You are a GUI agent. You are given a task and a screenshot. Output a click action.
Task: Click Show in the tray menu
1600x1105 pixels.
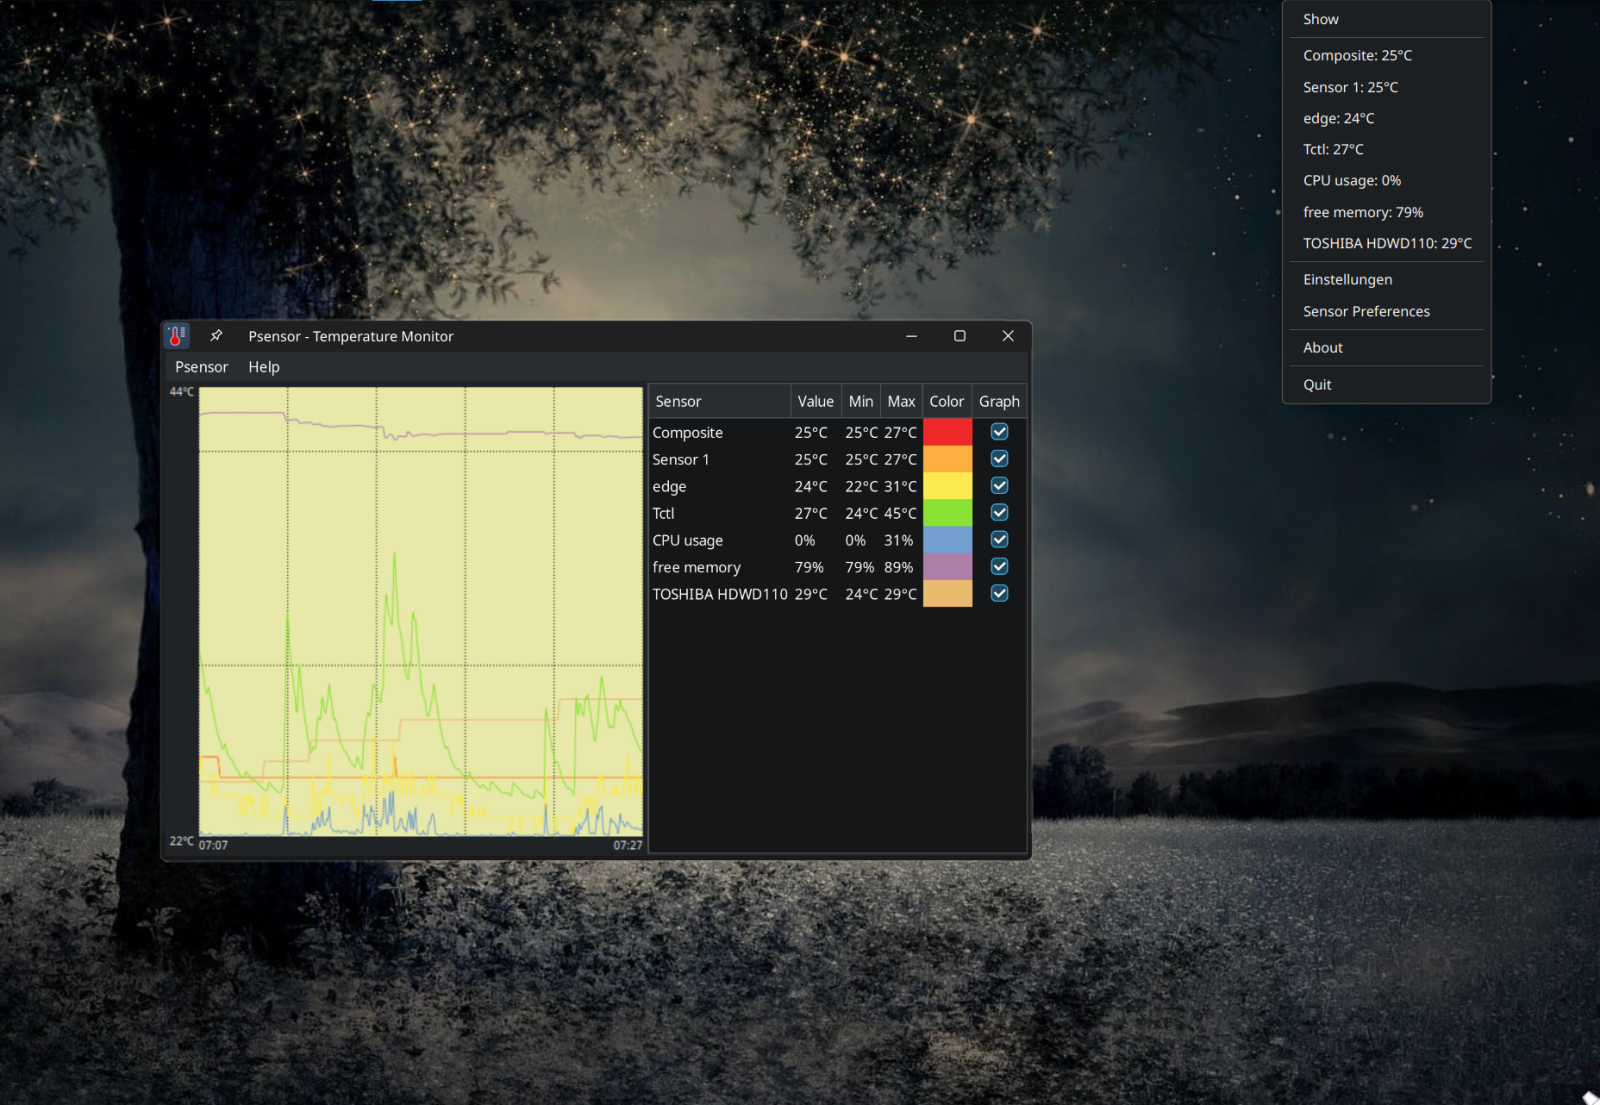click(x=1320, y=20)
